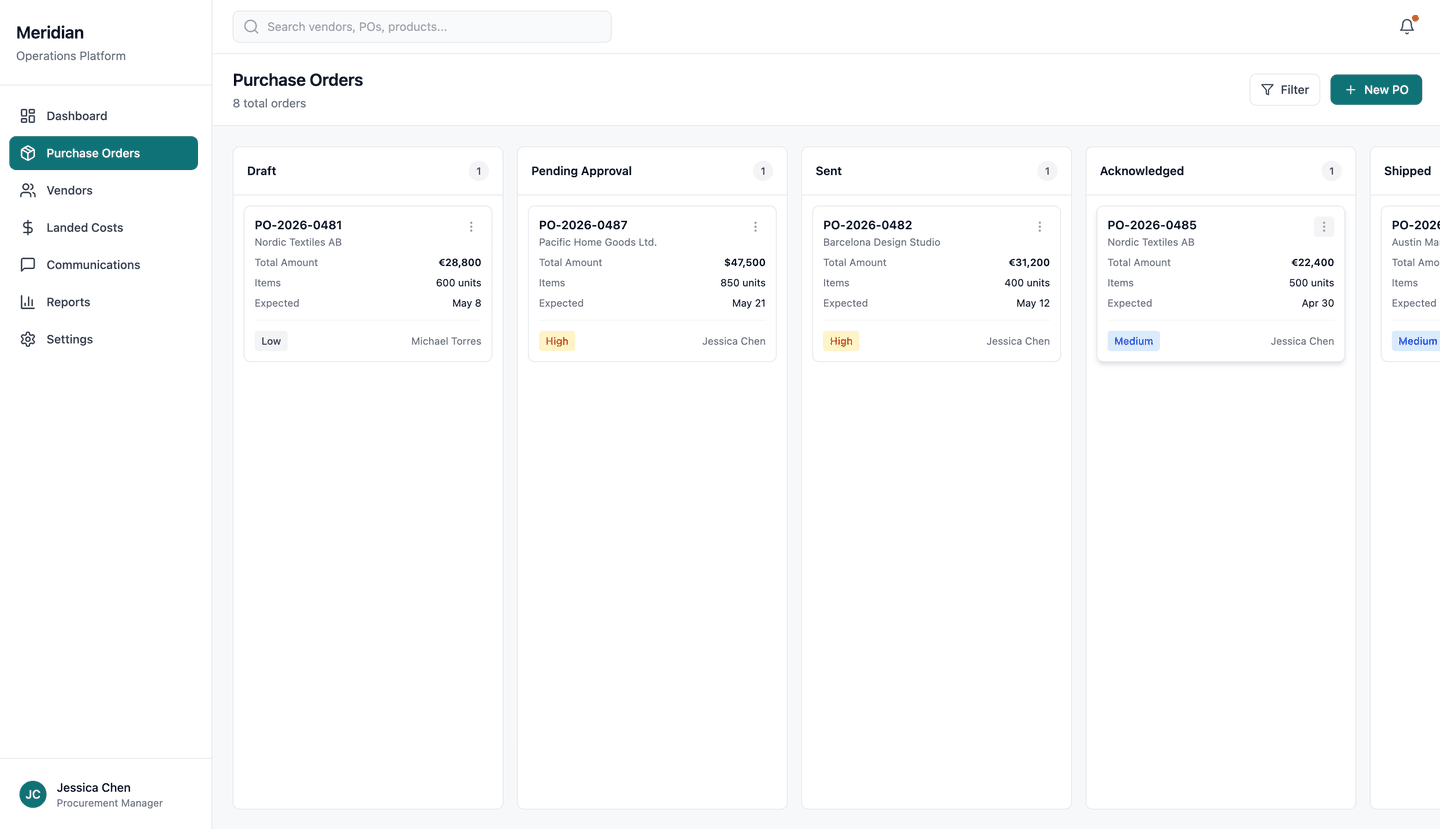Open Landed Costs via the dollar icon

pos(28,227)
